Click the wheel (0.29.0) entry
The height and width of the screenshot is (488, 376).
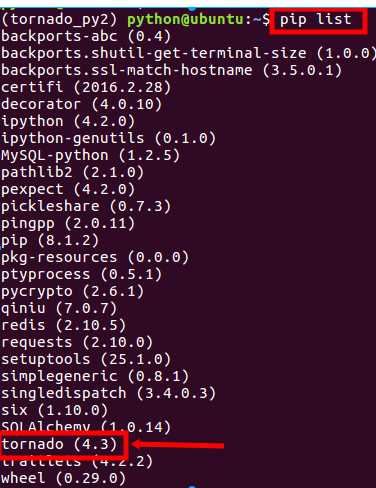(63, 478)
